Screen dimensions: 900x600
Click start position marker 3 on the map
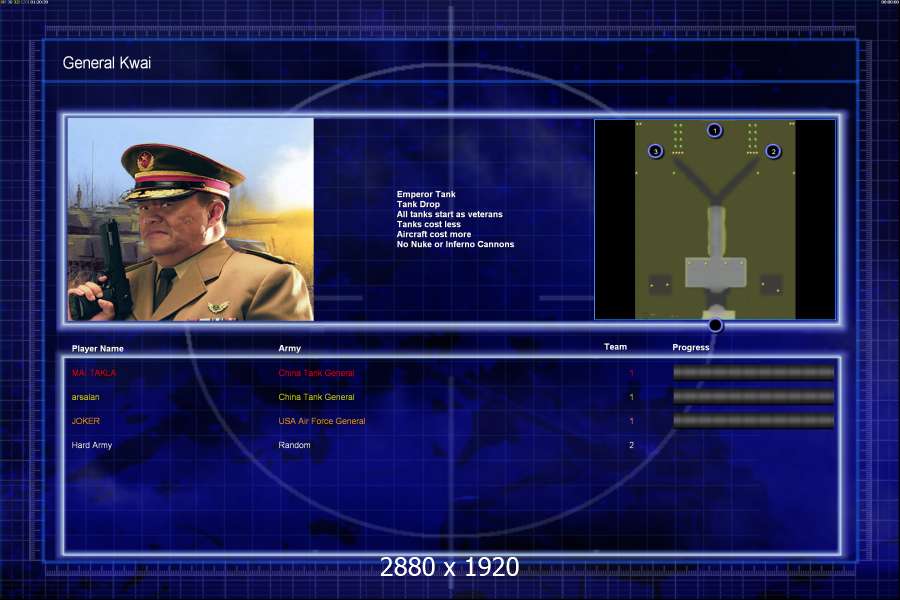coord(655,151)
